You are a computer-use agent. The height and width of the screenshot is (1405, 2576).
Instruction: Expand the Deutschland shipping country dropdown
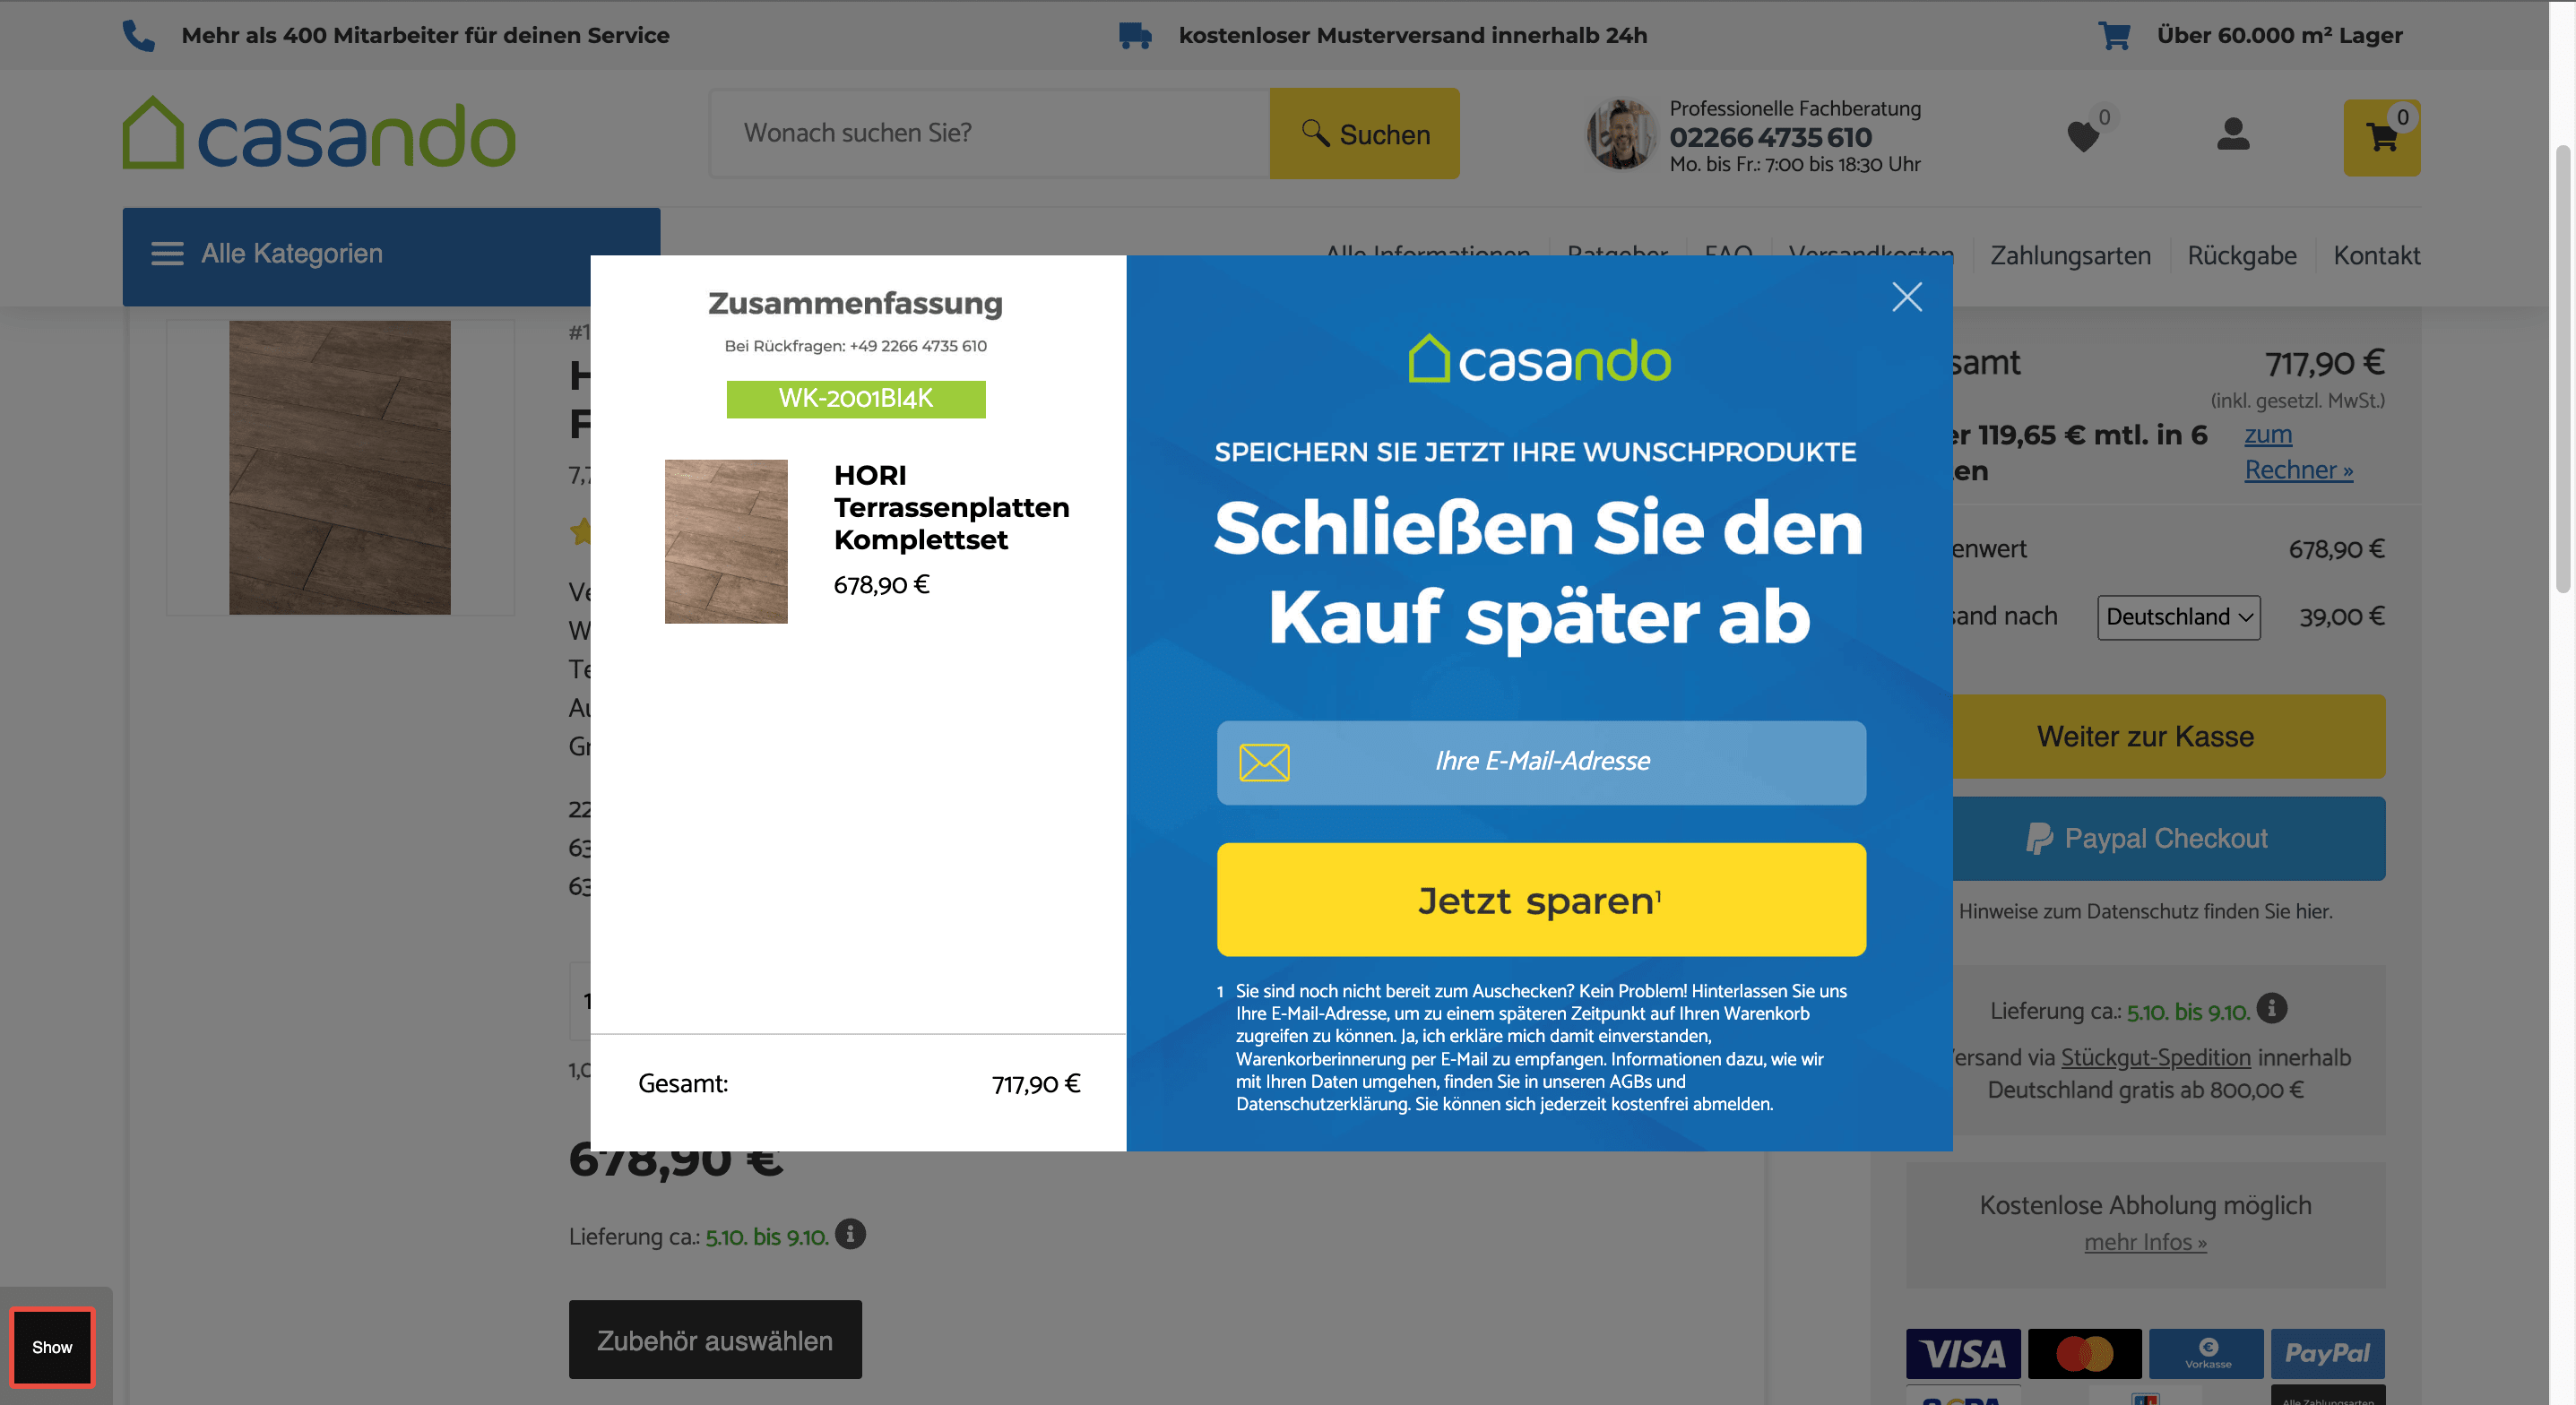[x=2178, y=617]
